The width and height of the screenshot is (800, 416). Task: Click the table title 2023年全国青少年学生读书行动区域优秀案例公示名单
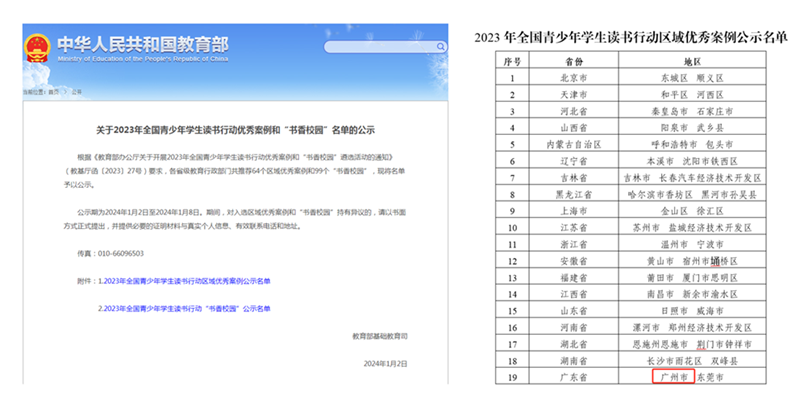click(631, 38)
